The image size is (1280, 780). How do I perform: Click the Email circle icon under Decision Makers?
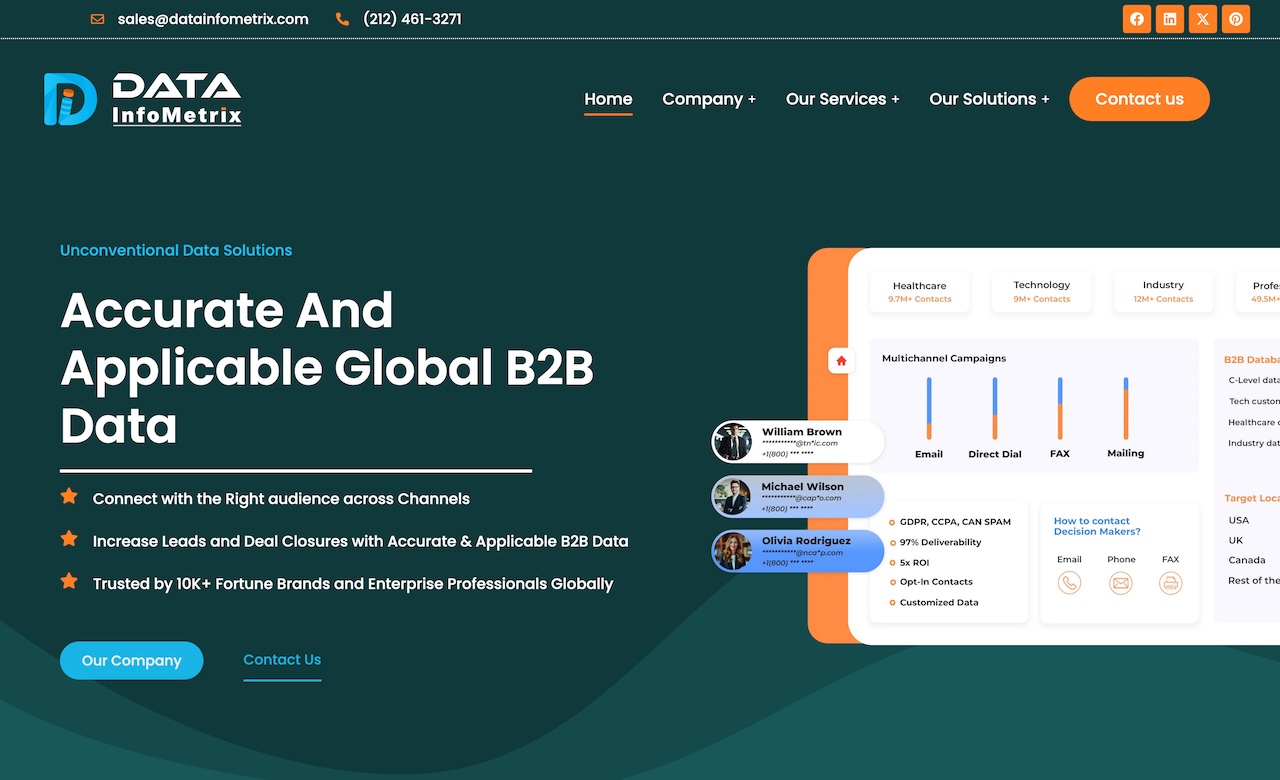tap(1069, 583)
